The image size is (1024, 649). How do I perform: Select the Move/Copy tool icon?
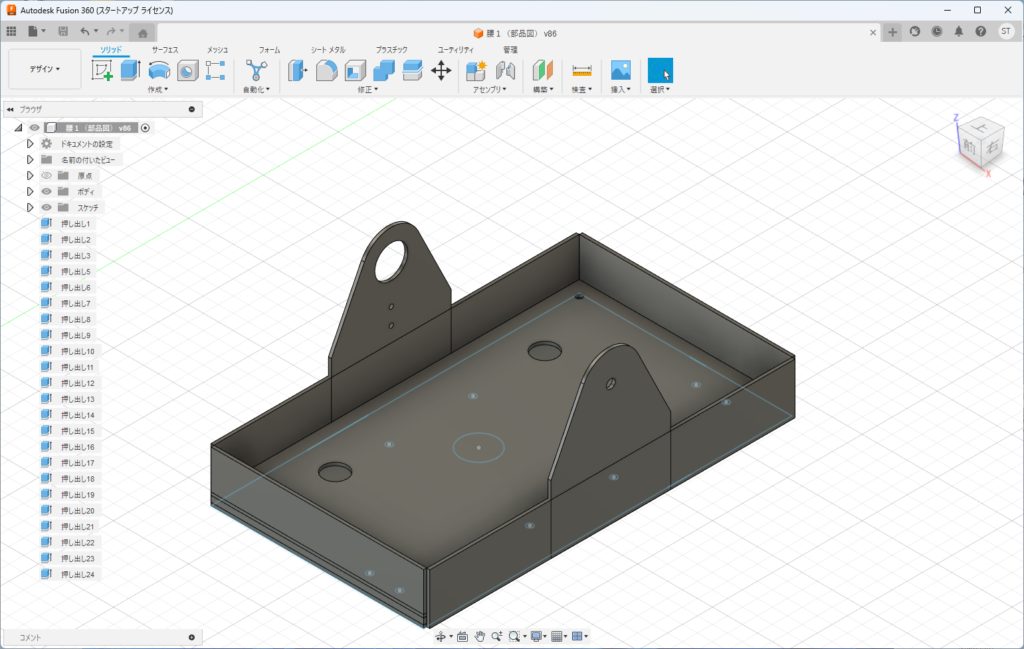[441, 71]
